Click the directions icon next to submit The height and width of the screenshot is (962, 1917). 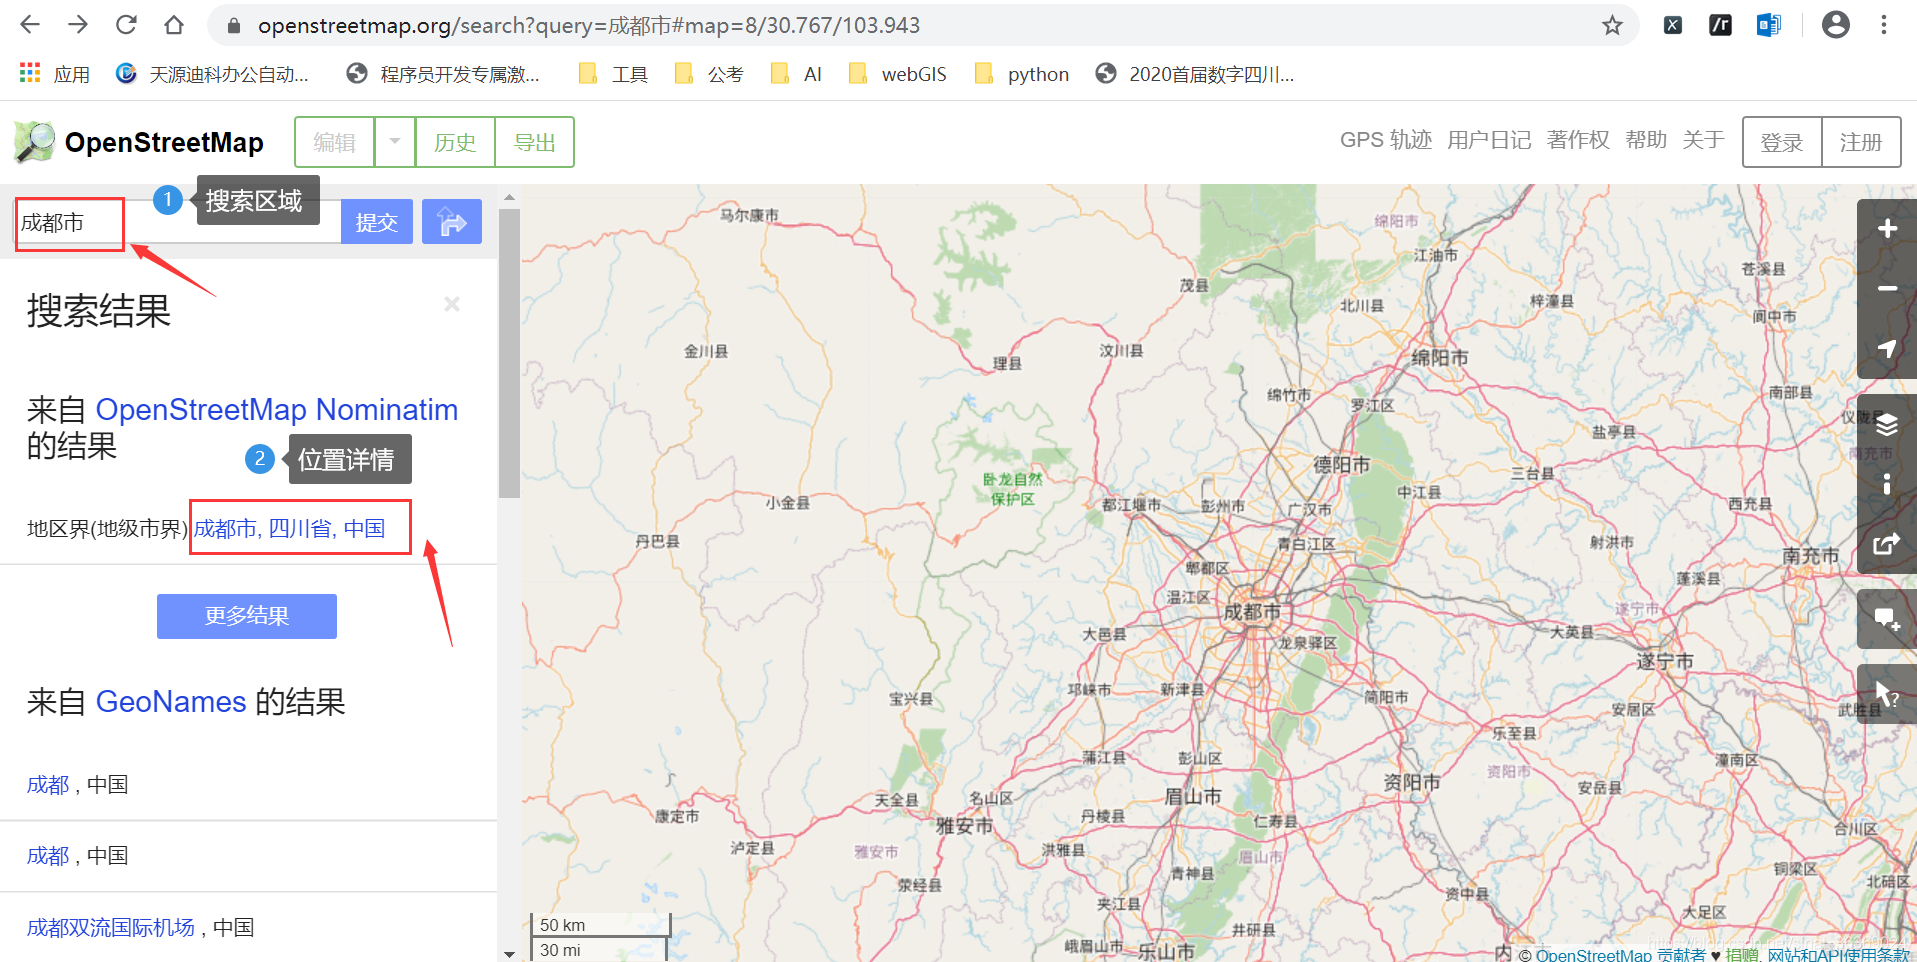click(x=452, y=221)
